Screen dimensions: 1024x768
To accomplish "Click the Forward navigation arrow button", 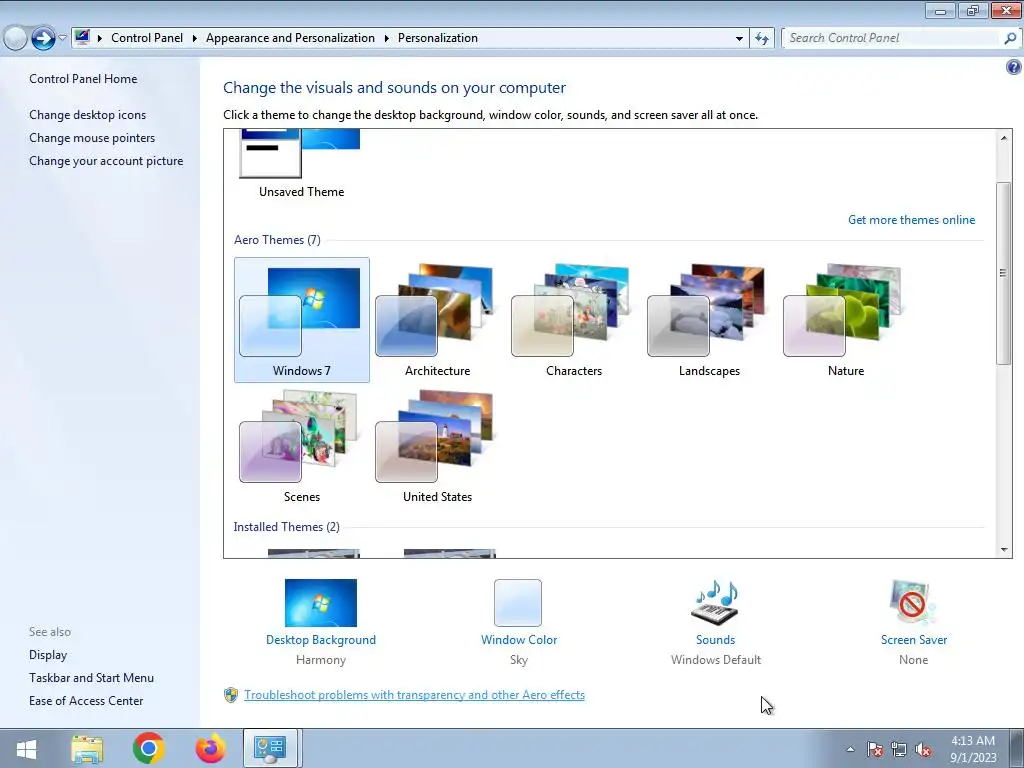I will (x=43, y=38).
